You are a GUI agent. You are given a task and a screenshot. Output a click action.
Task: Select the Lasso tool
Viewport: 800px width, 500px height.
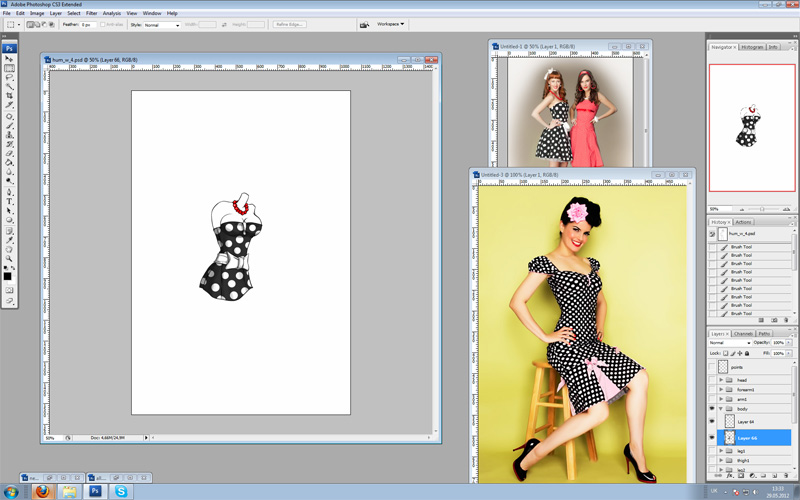point(10,77)
